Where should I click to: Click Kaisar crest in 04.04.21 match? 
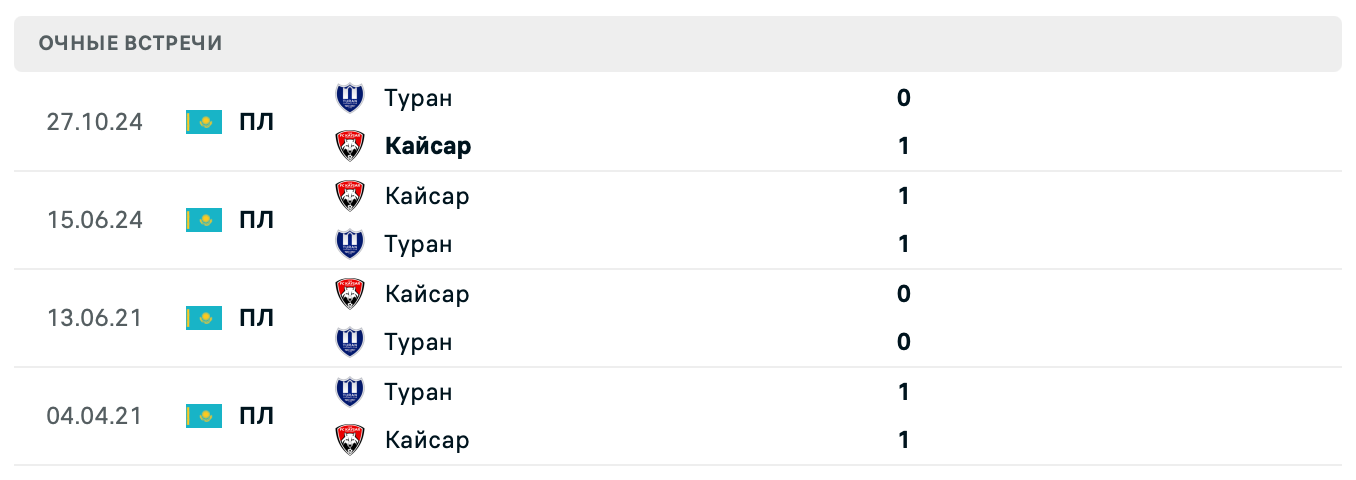(349, 440)
